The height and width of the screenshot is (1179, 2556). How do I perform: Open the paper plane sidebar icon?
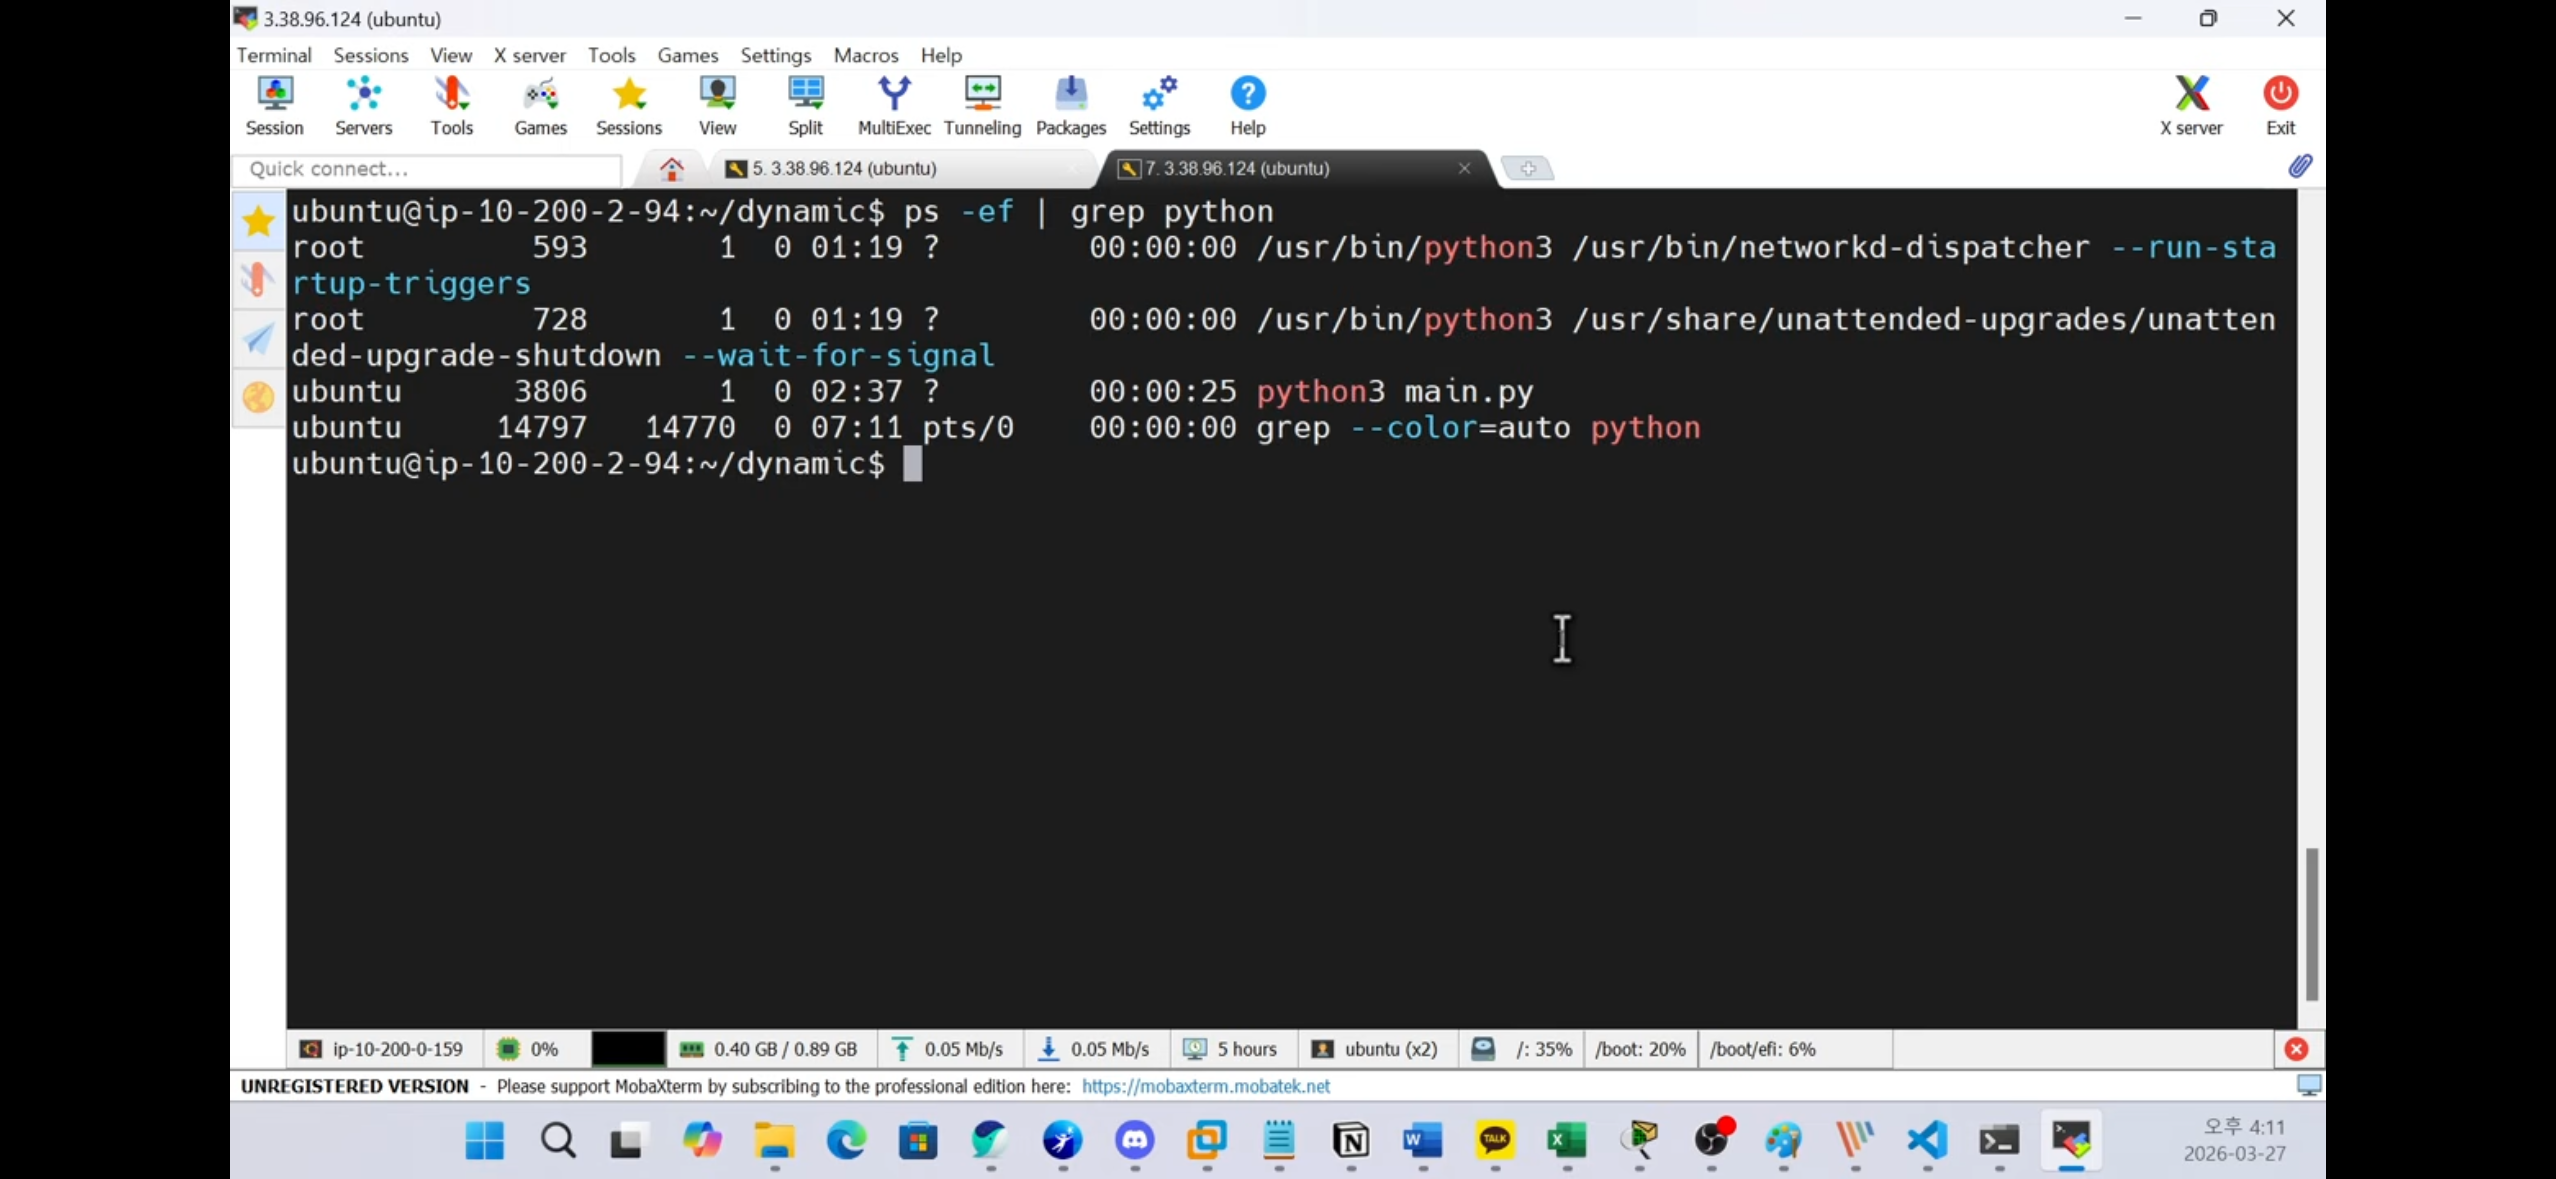tap(258, 338)
